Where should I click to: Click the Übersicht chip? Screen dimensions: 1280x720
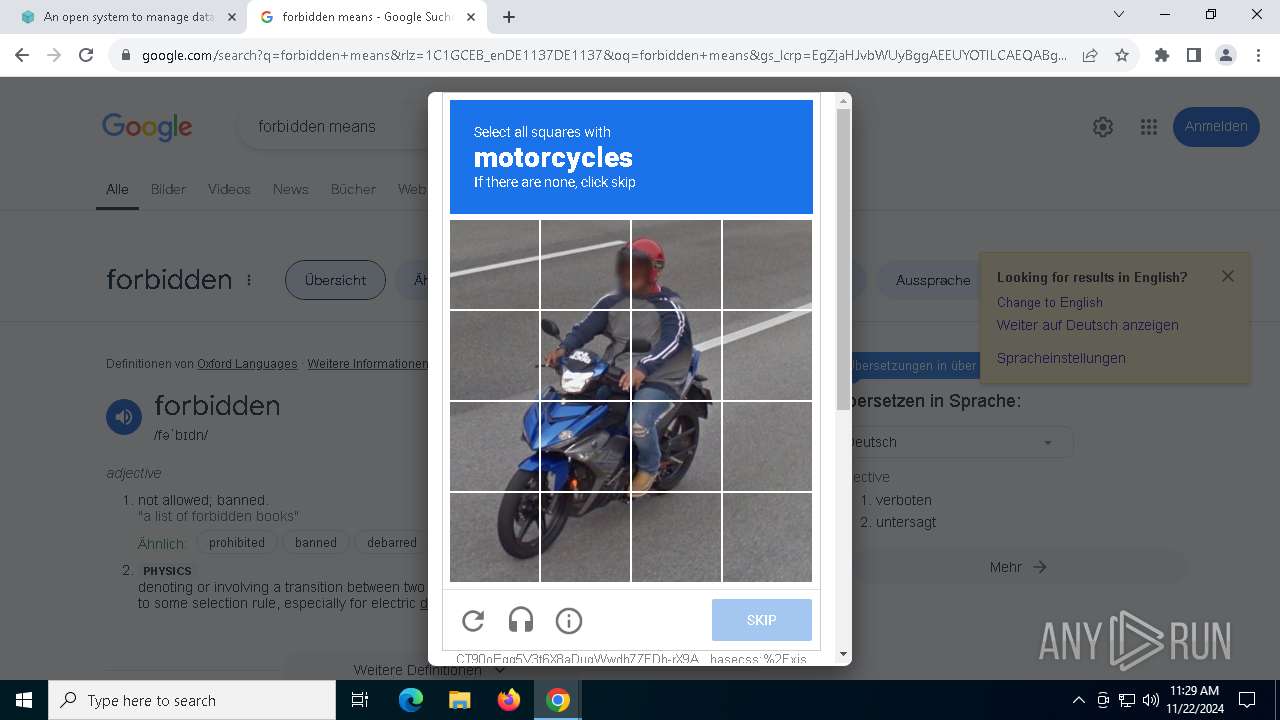[335, 280]
